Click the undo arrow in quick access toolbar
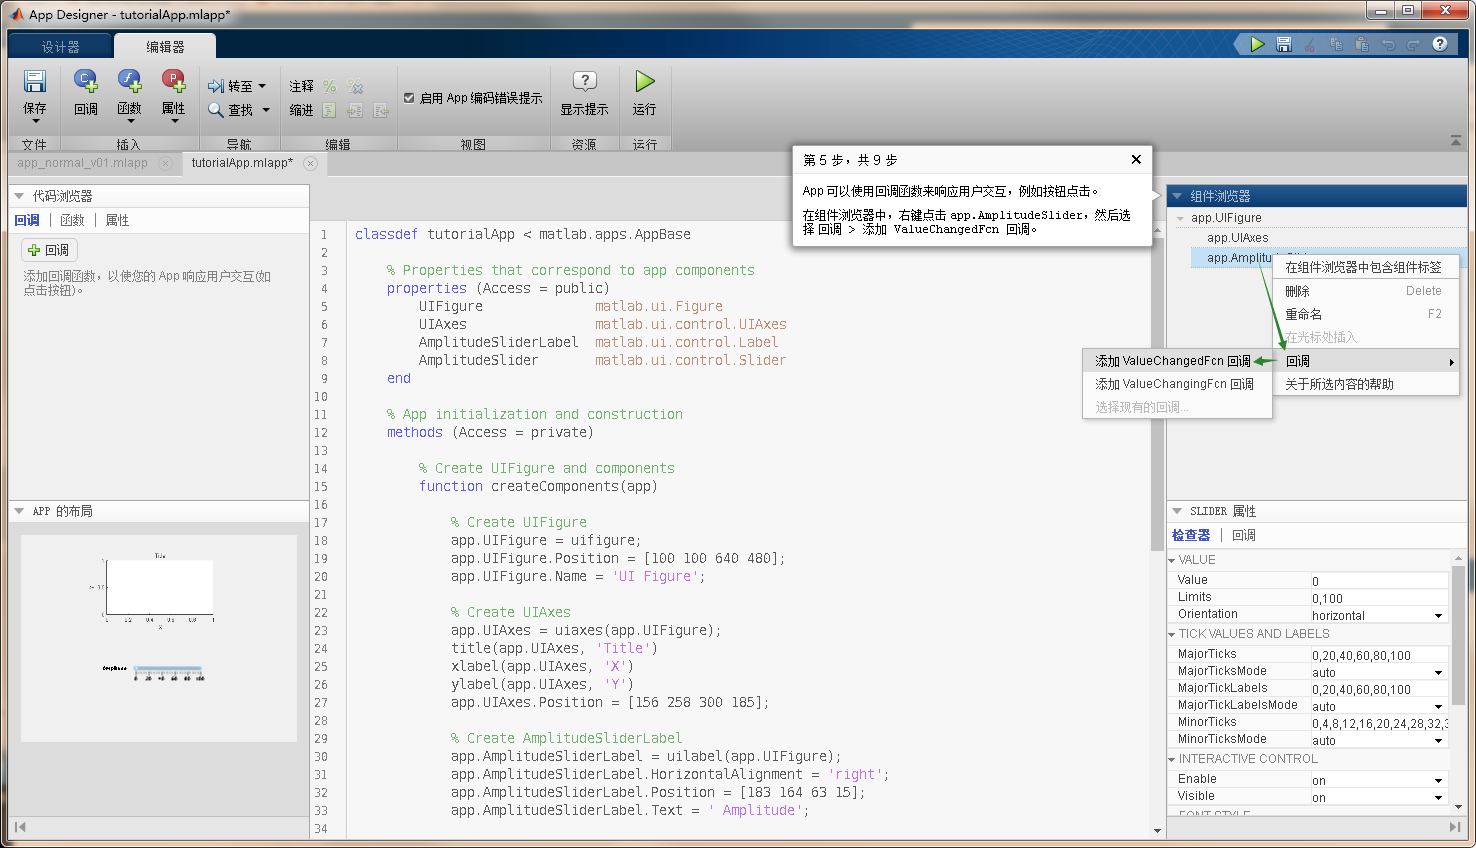Image resolution: width=1476 pixels, height=848 pixels. point(1388,43)
